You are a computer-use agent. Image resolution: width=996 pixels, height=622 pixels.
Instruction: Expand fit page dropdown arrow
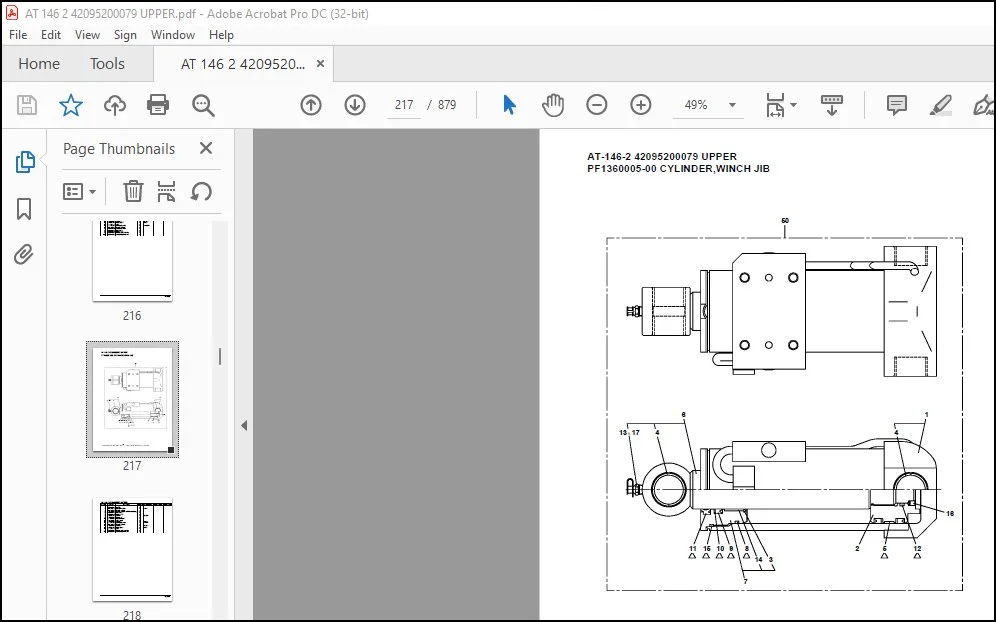[x=793, y=105]
